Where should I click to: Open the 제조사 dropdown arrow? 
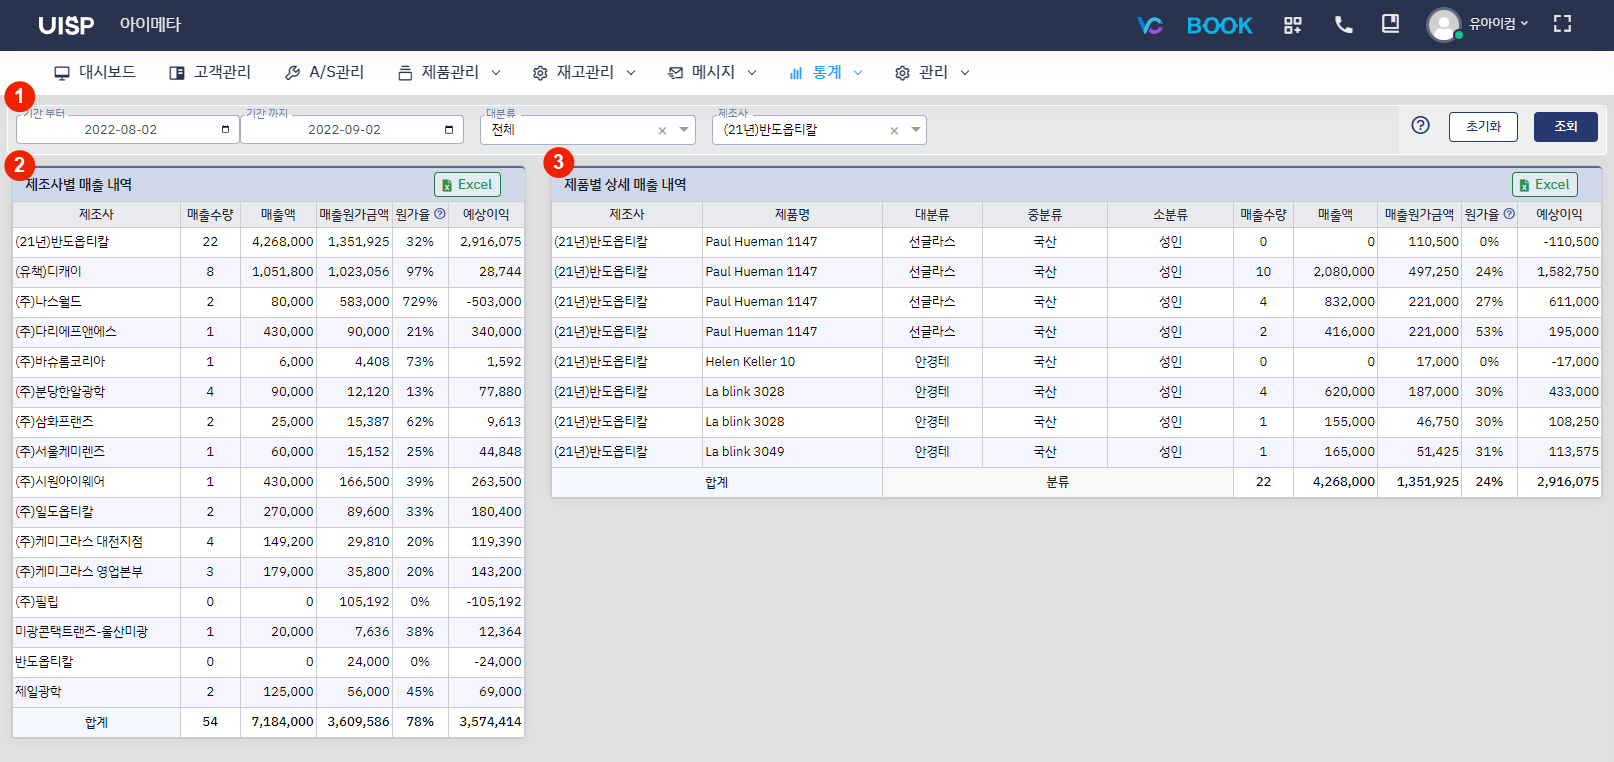click(x=916, y=130)
